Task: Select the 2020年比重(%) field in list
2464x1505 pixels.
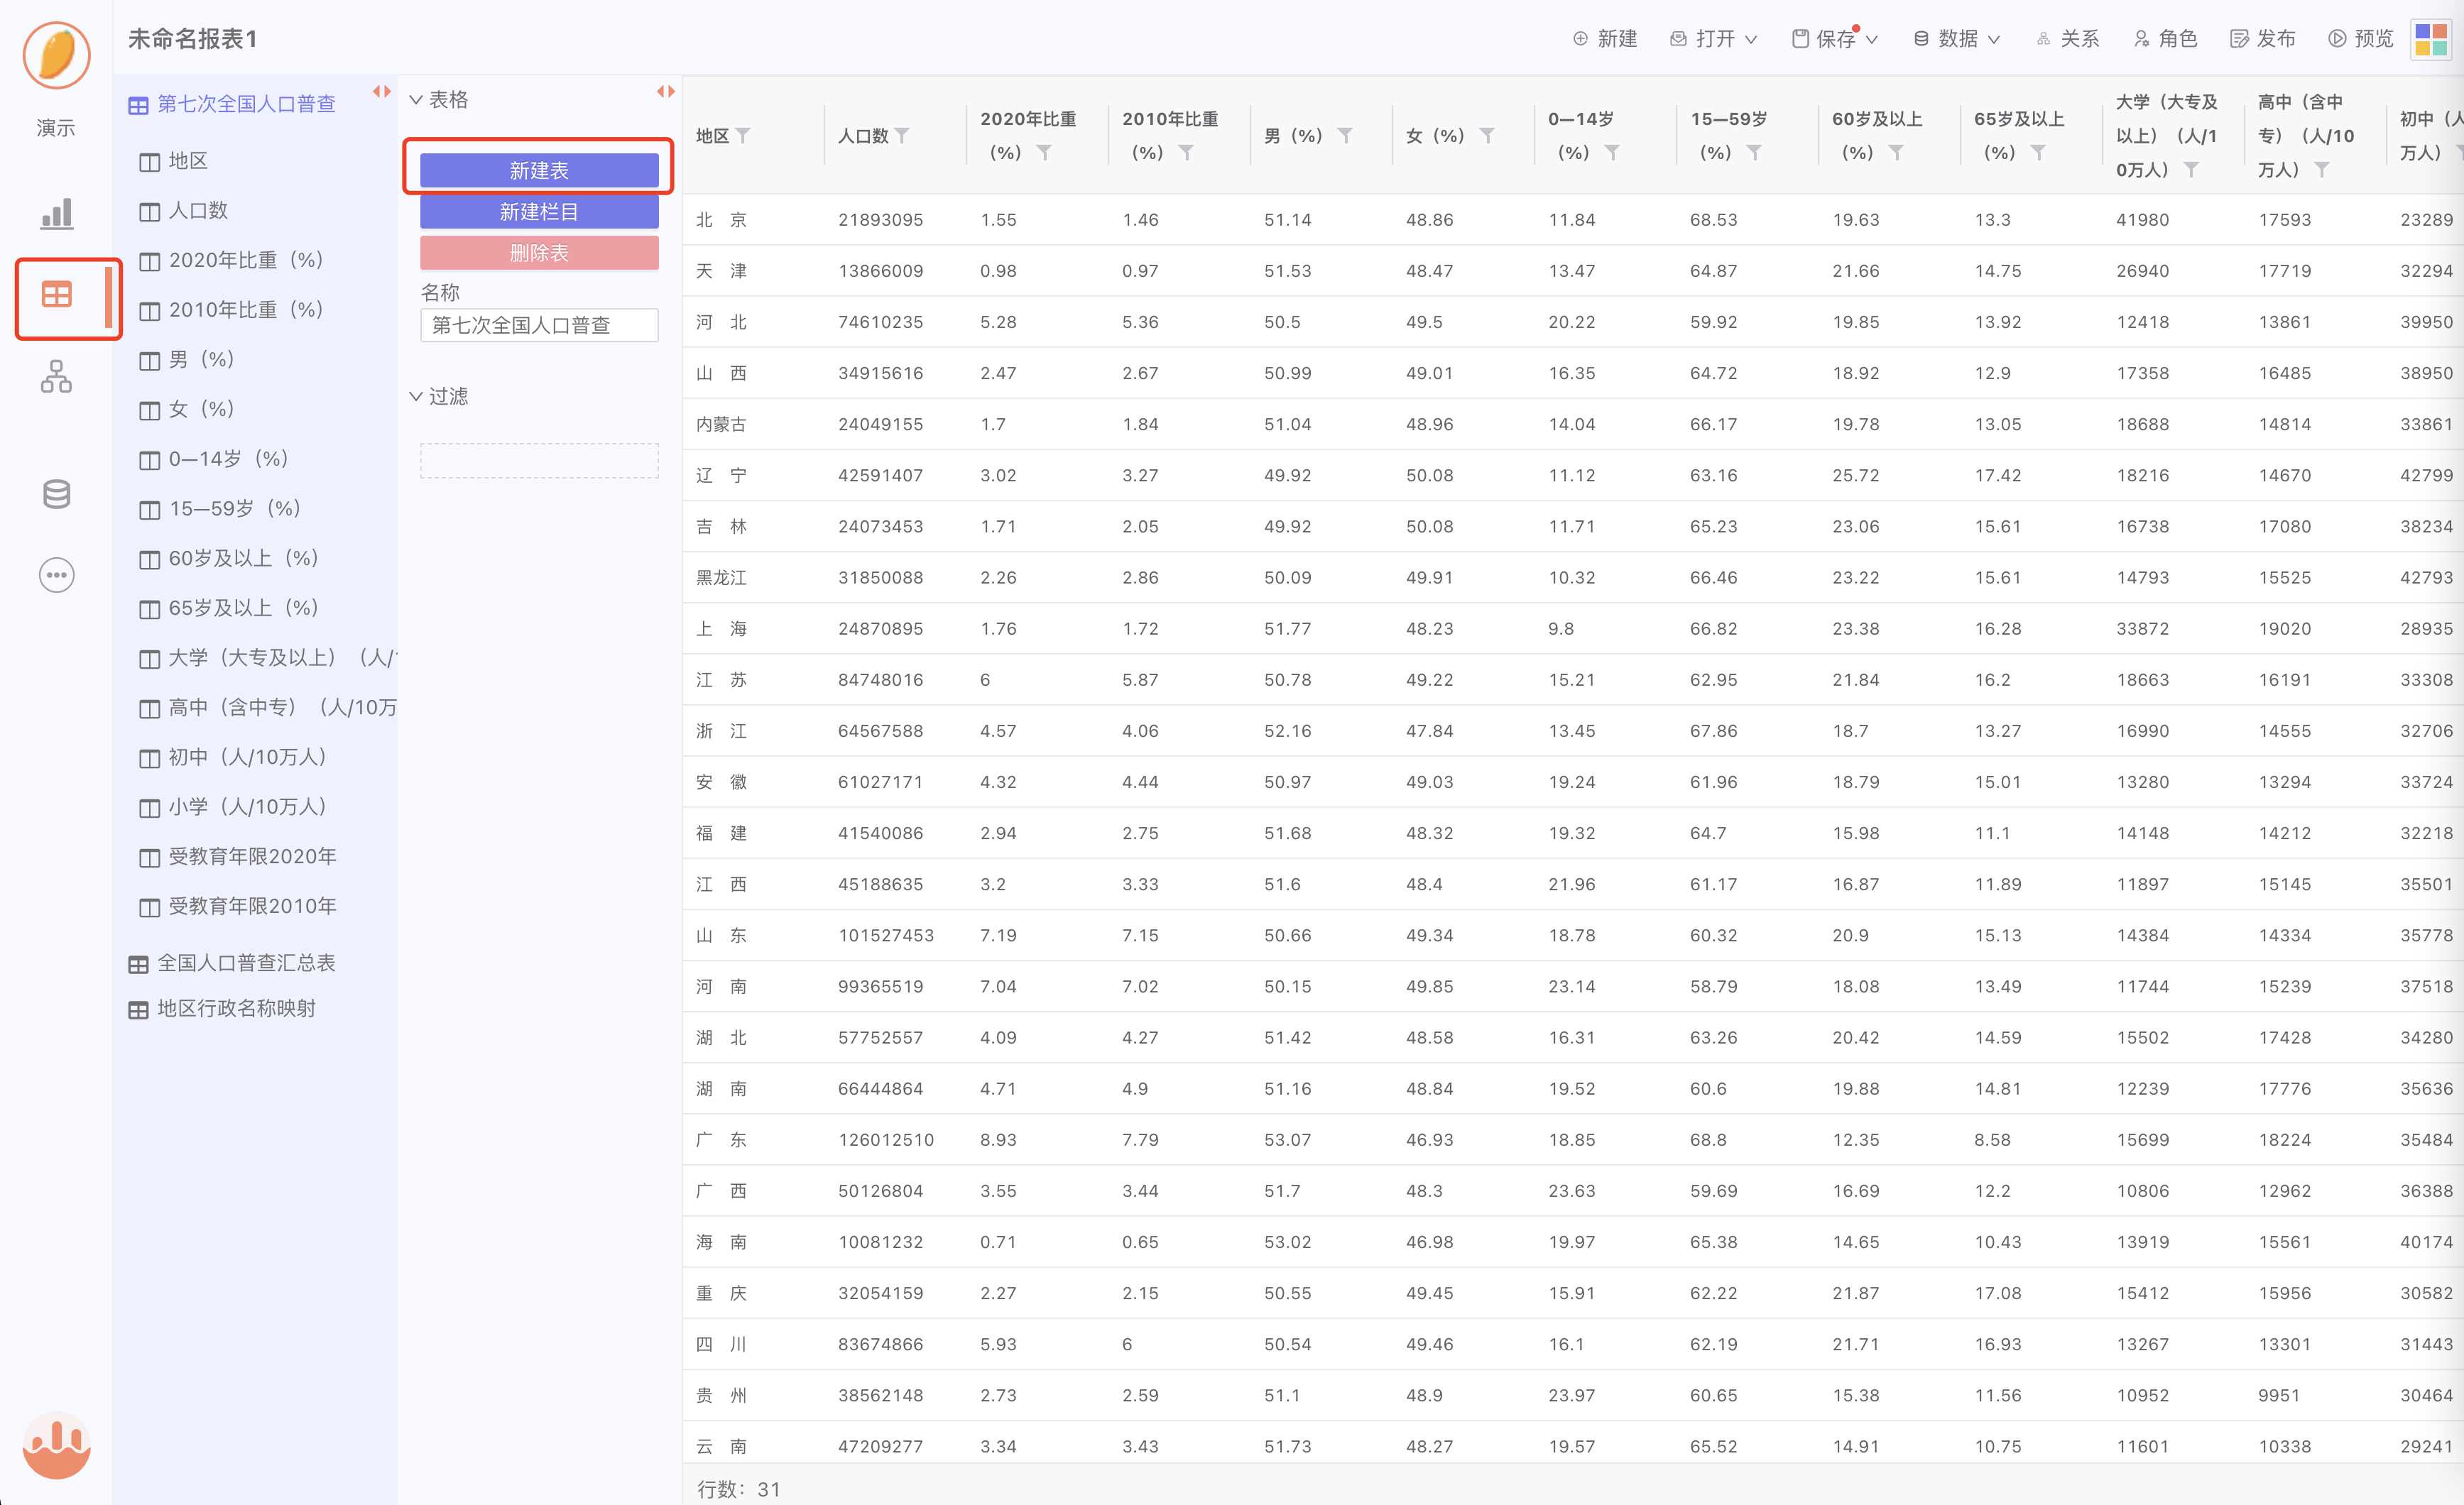Action: [231, 260]
